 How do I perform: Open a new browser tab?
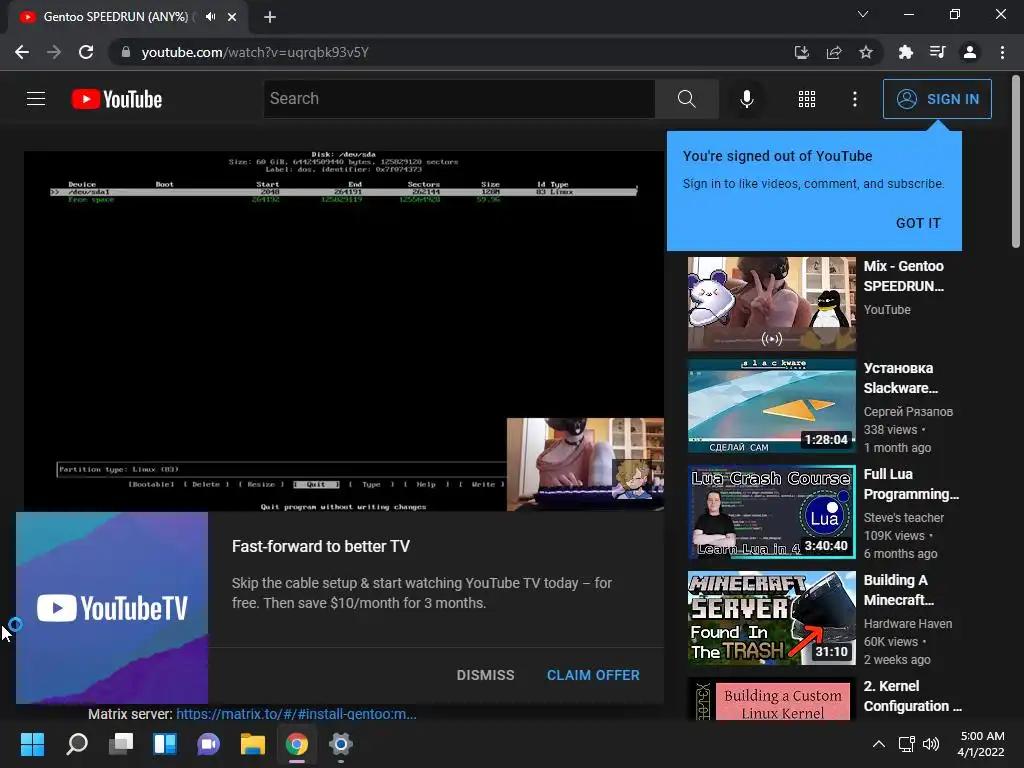coord(270,17)
